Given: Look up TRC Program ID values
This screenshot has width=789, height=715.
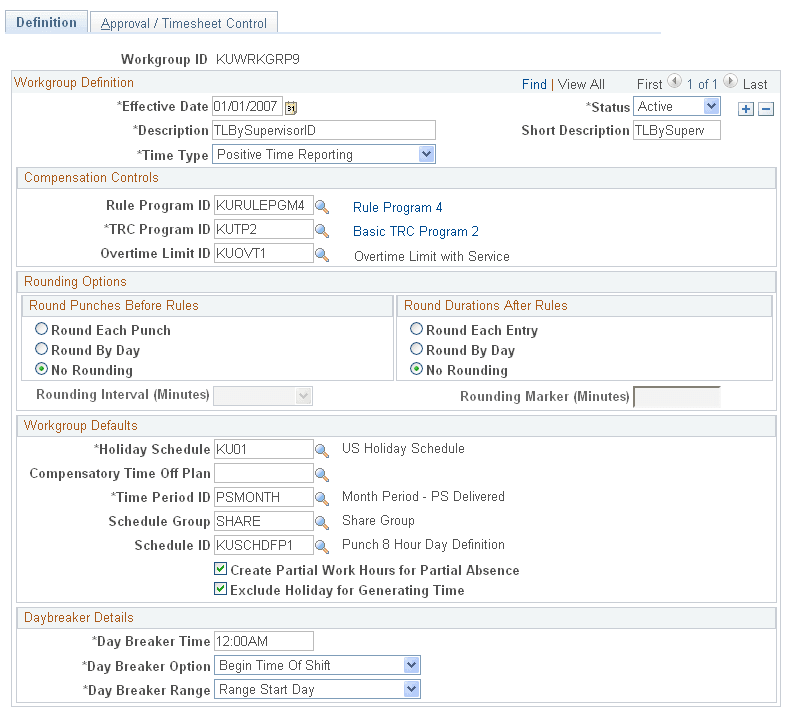Looking at the screenshot, I should [322, 230].
